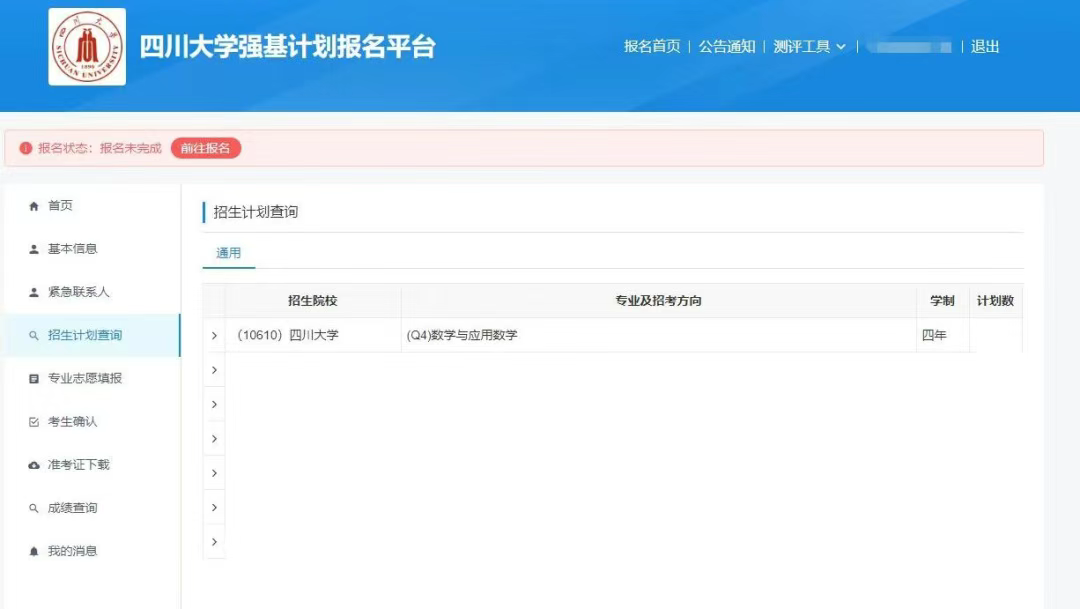The image size is (1080, 609).
Task: Click the 招生计划查询 page heading
Action: coord(256,211)
